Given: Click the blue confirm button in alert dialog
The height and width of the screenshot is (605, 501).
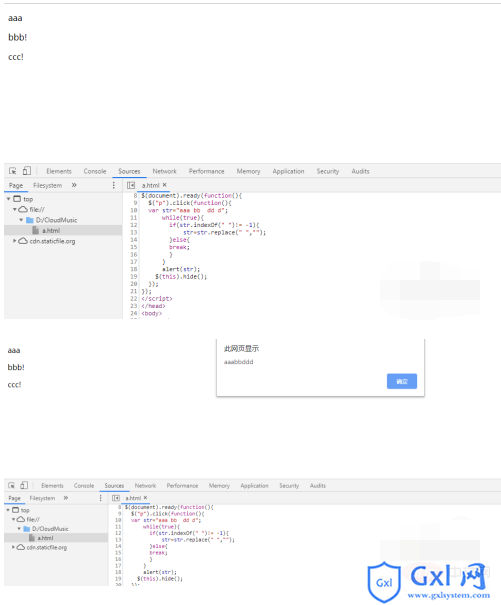Looking at the screenshot, I should pyautogui.click(x=402, y=381).
